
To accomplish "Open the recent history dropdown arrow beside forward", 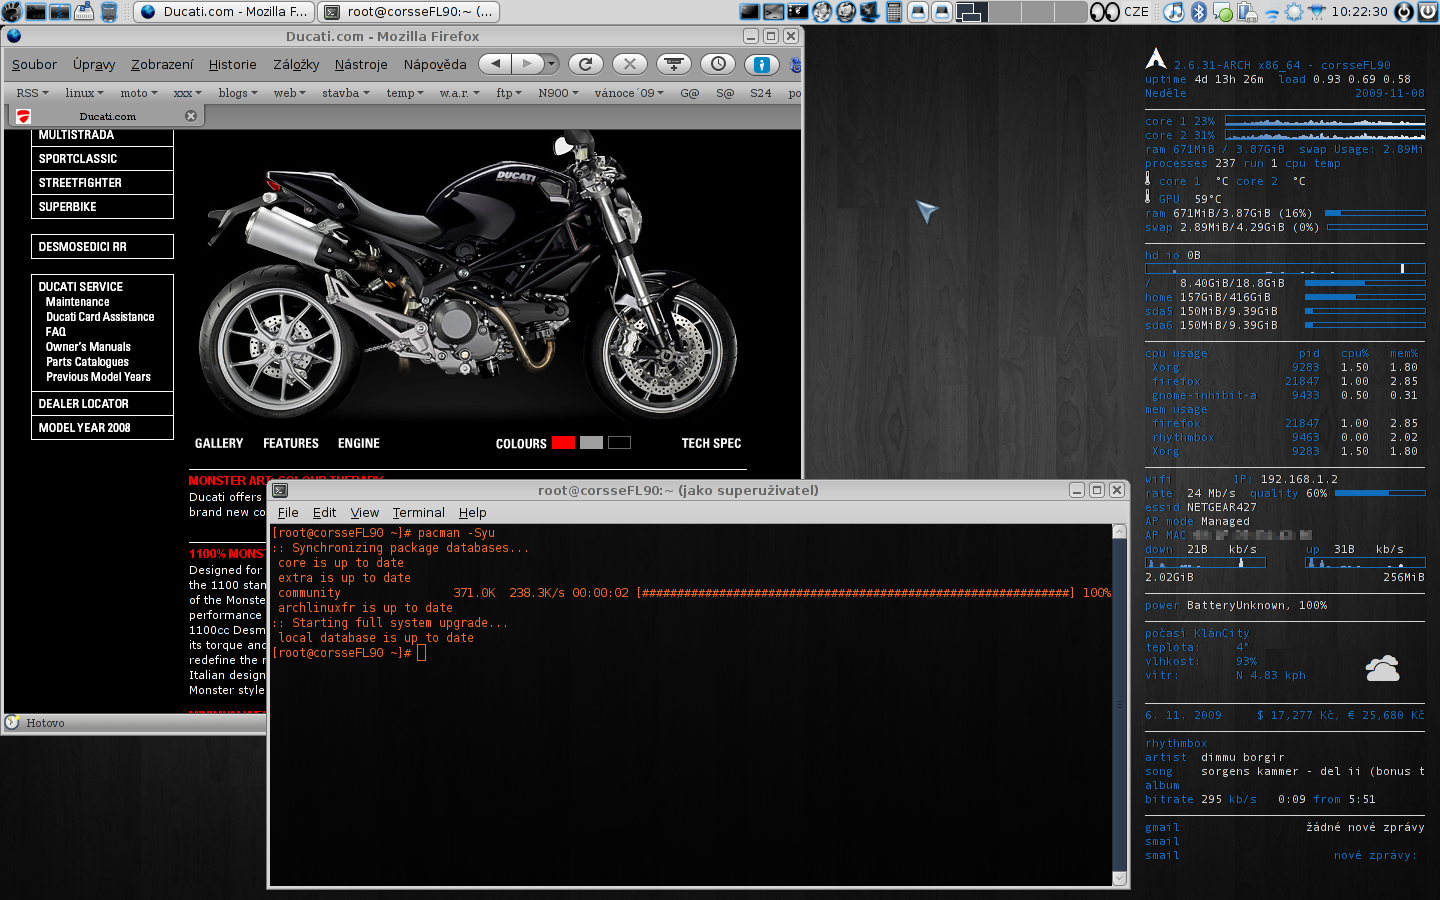I will pos(551,64).
